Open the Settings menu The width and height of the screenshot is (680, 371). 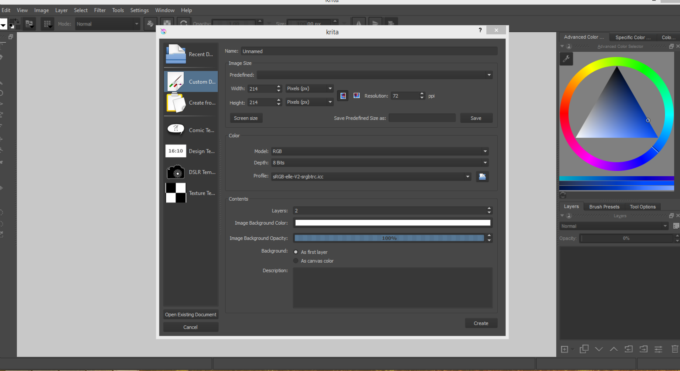pos(139,10)
